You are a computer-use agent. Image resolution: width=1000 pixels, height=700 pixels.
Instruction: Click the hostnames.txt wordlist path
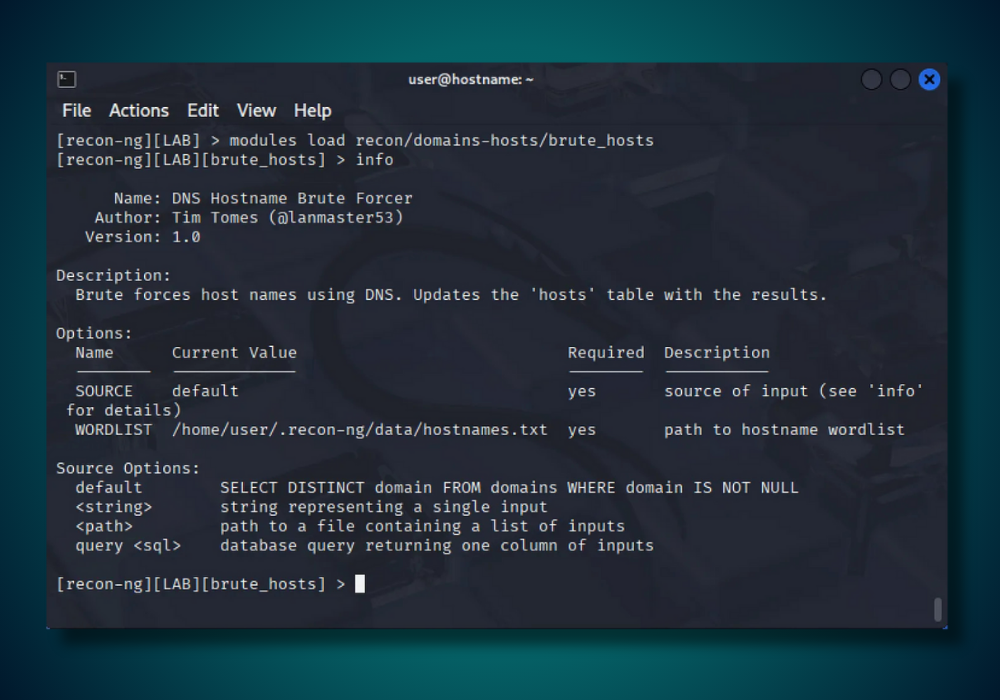pyautogui.click(x=360, y=430)
